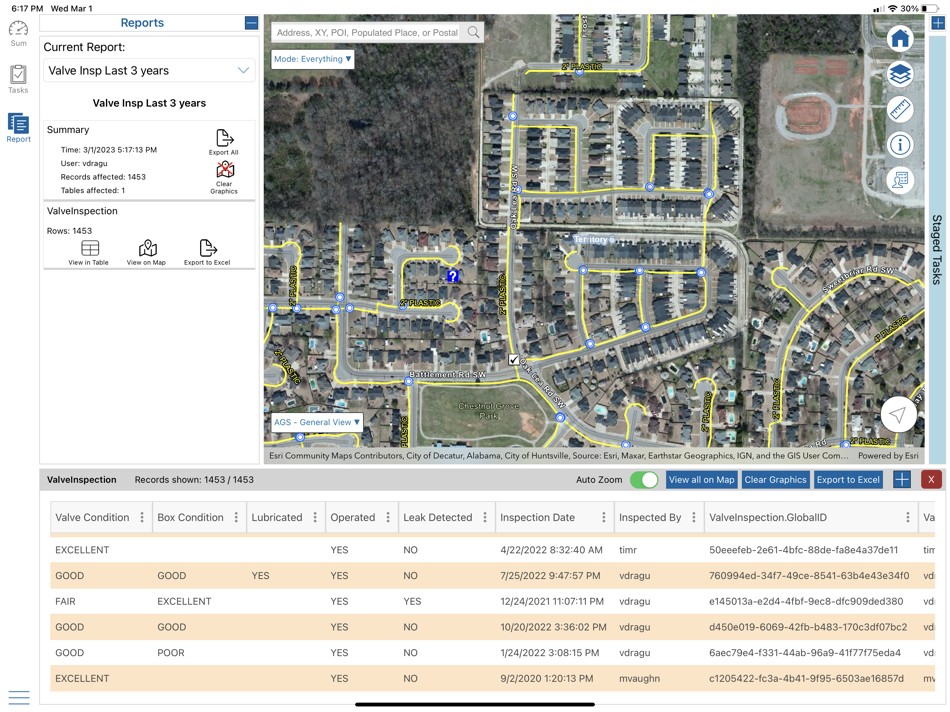Activate the measure ruler tool

coord(900,110)
